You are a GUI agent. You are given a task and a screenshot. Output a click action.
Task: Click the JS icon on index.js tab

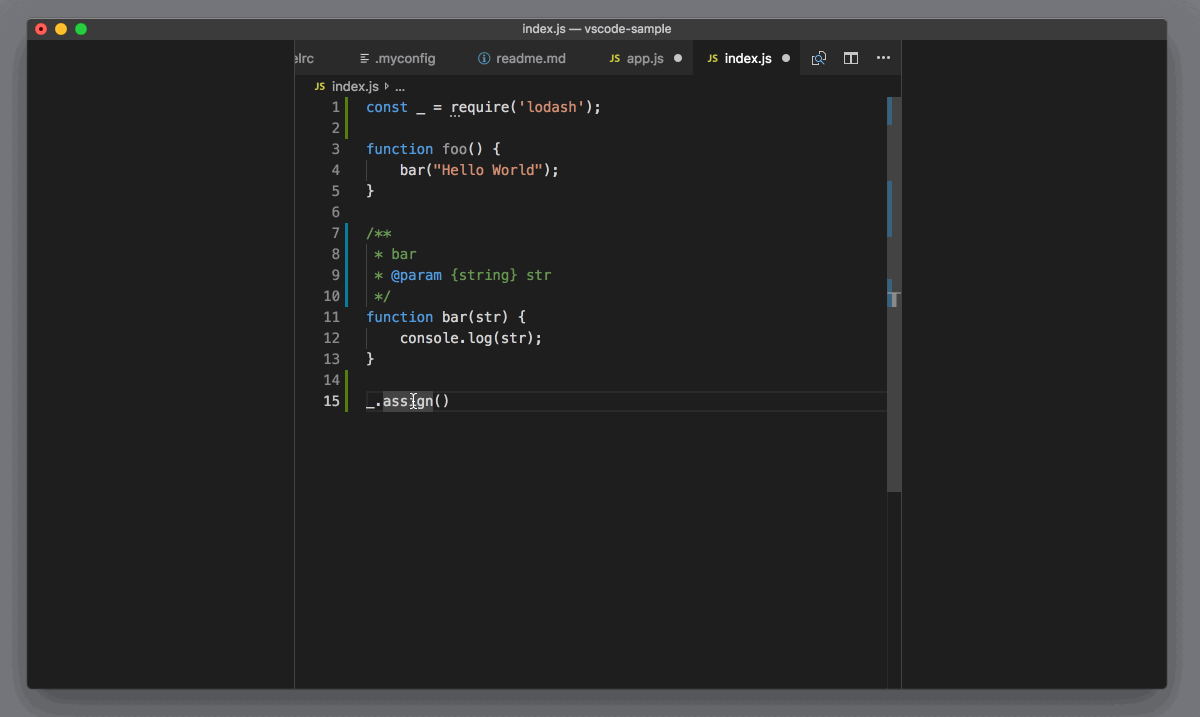pos(713,59)
